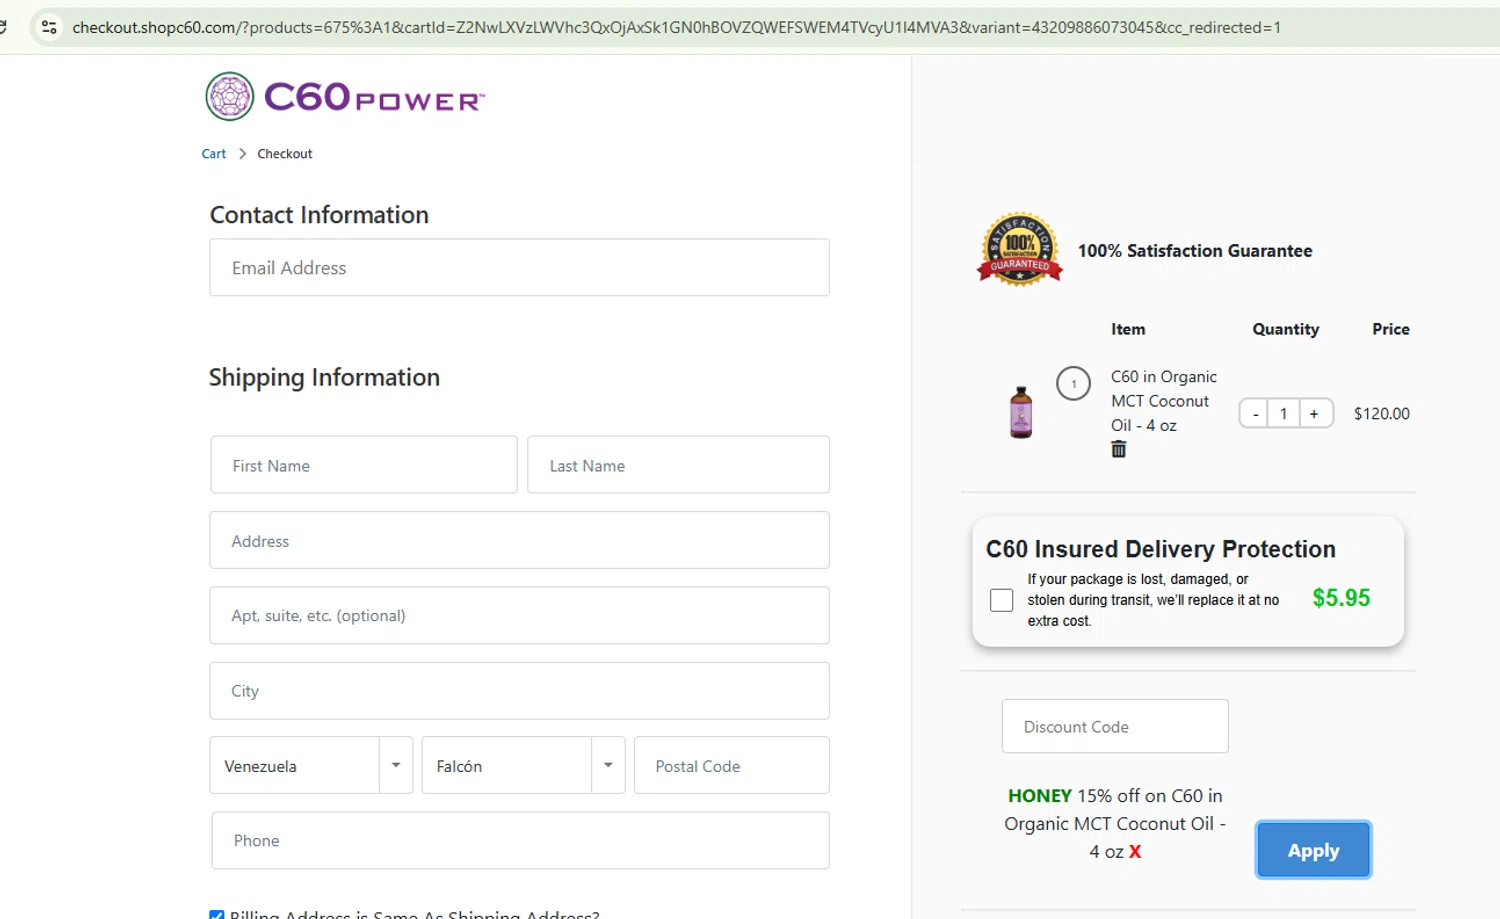Focus the Apt, suite, etc. field
This screenshot has width=1500, height=919.
[x=519, y=616]
